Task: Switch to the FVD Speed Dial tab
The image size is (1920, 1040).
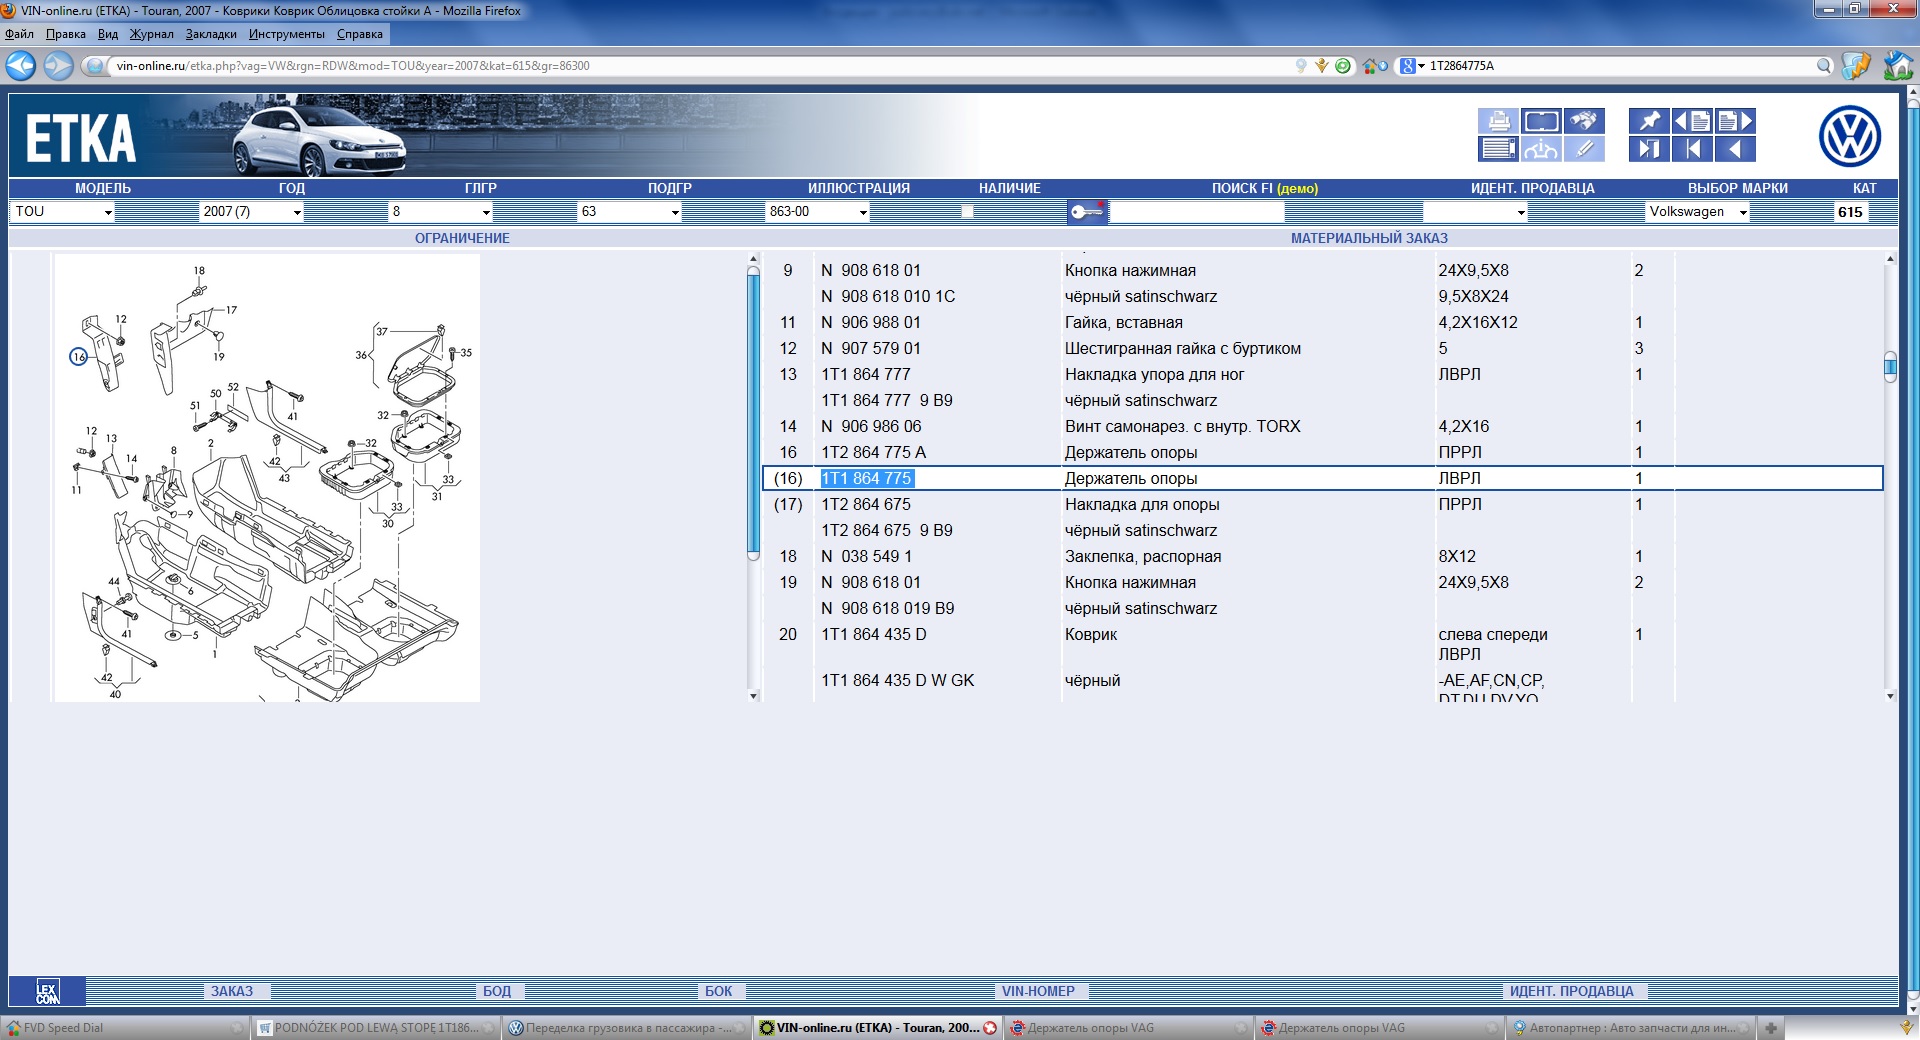Action: (124, 1027)
